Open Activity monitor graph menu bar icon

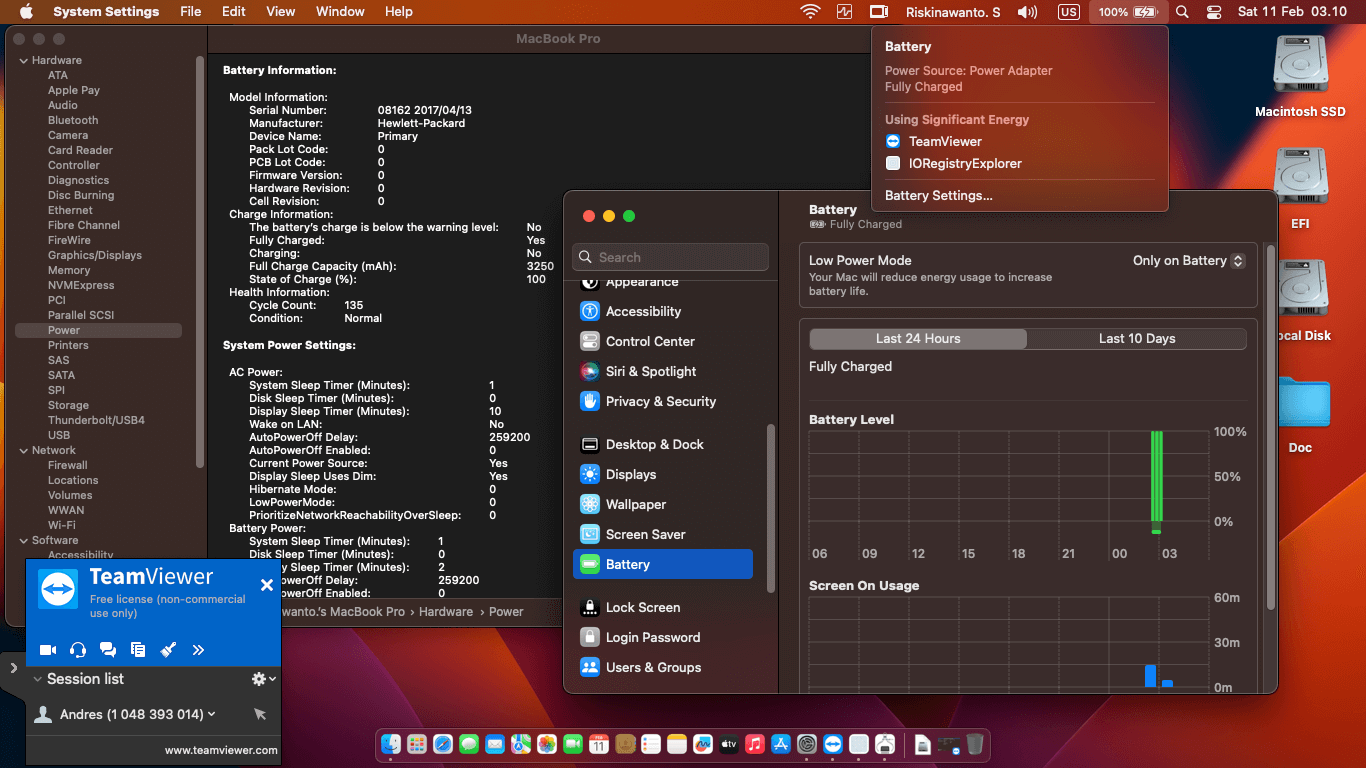(x=845, y=12)
